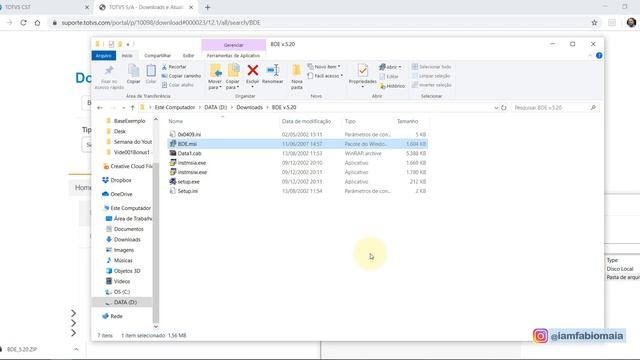
Task: Create a folder with Nova pasta icon
Action: [297, 71]
